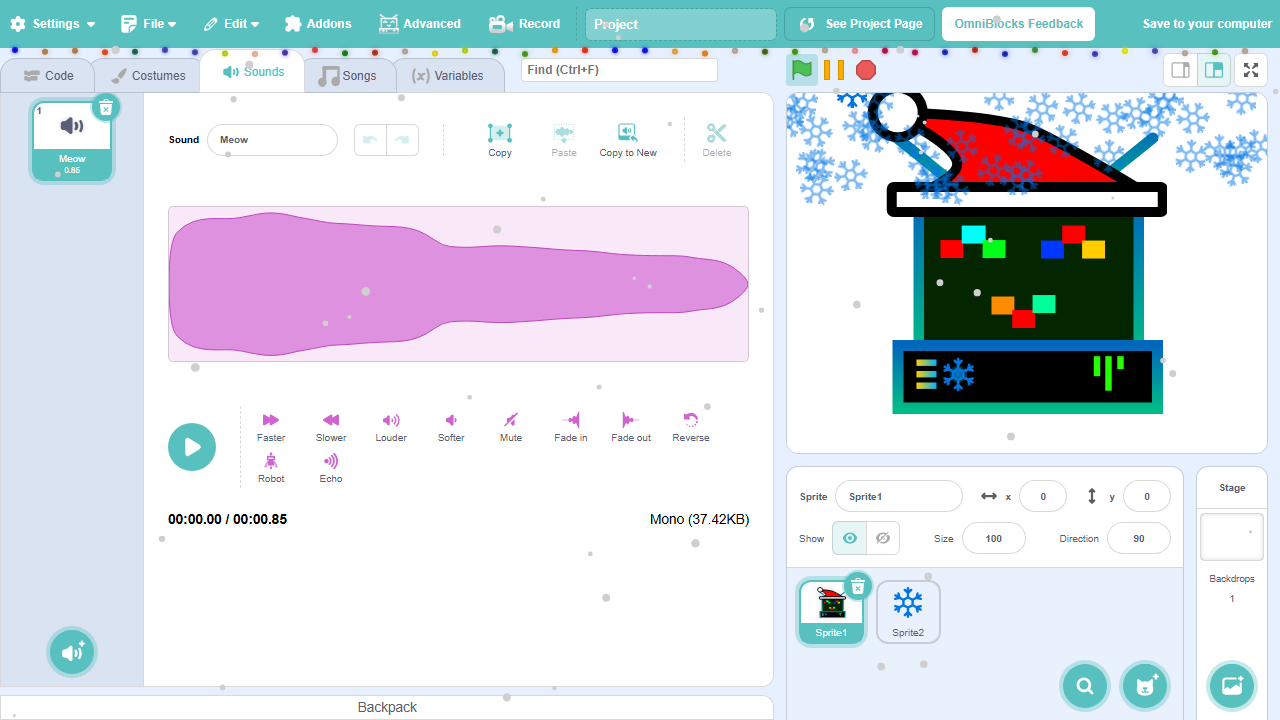Expand the Backpack panel
Viewport: 1280px width, 720px height.
coord(387,707)
